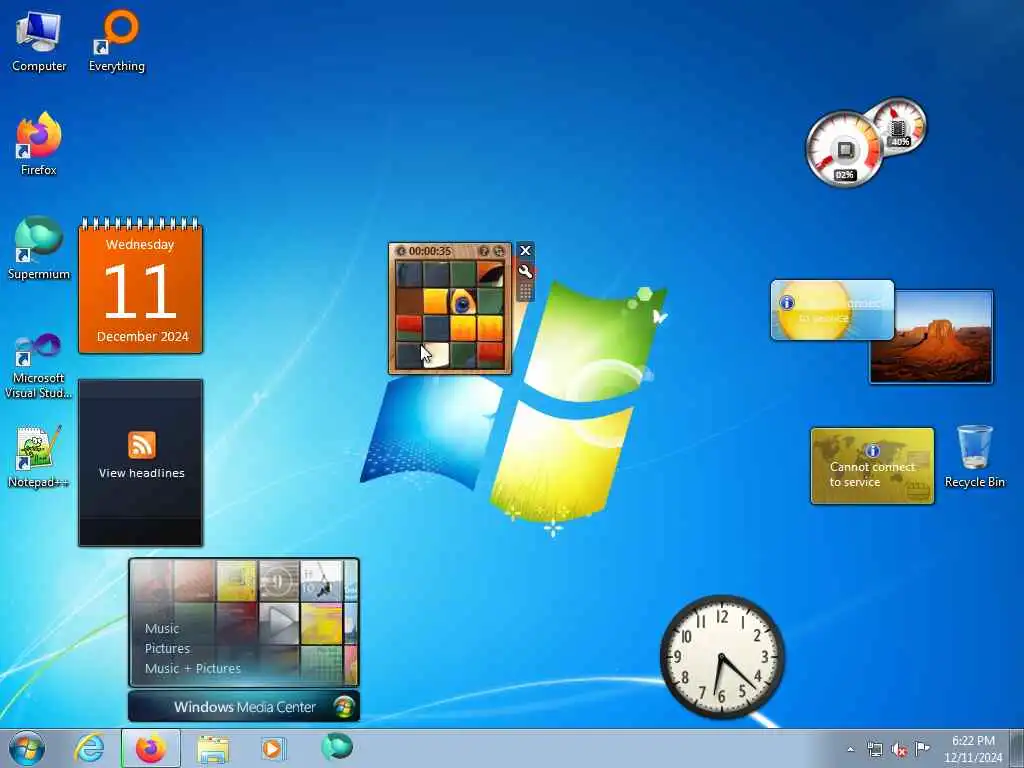Switch to Firefox on the taskbar
Viewport: 1024px width, 768px height.
[x=151, y=748]
